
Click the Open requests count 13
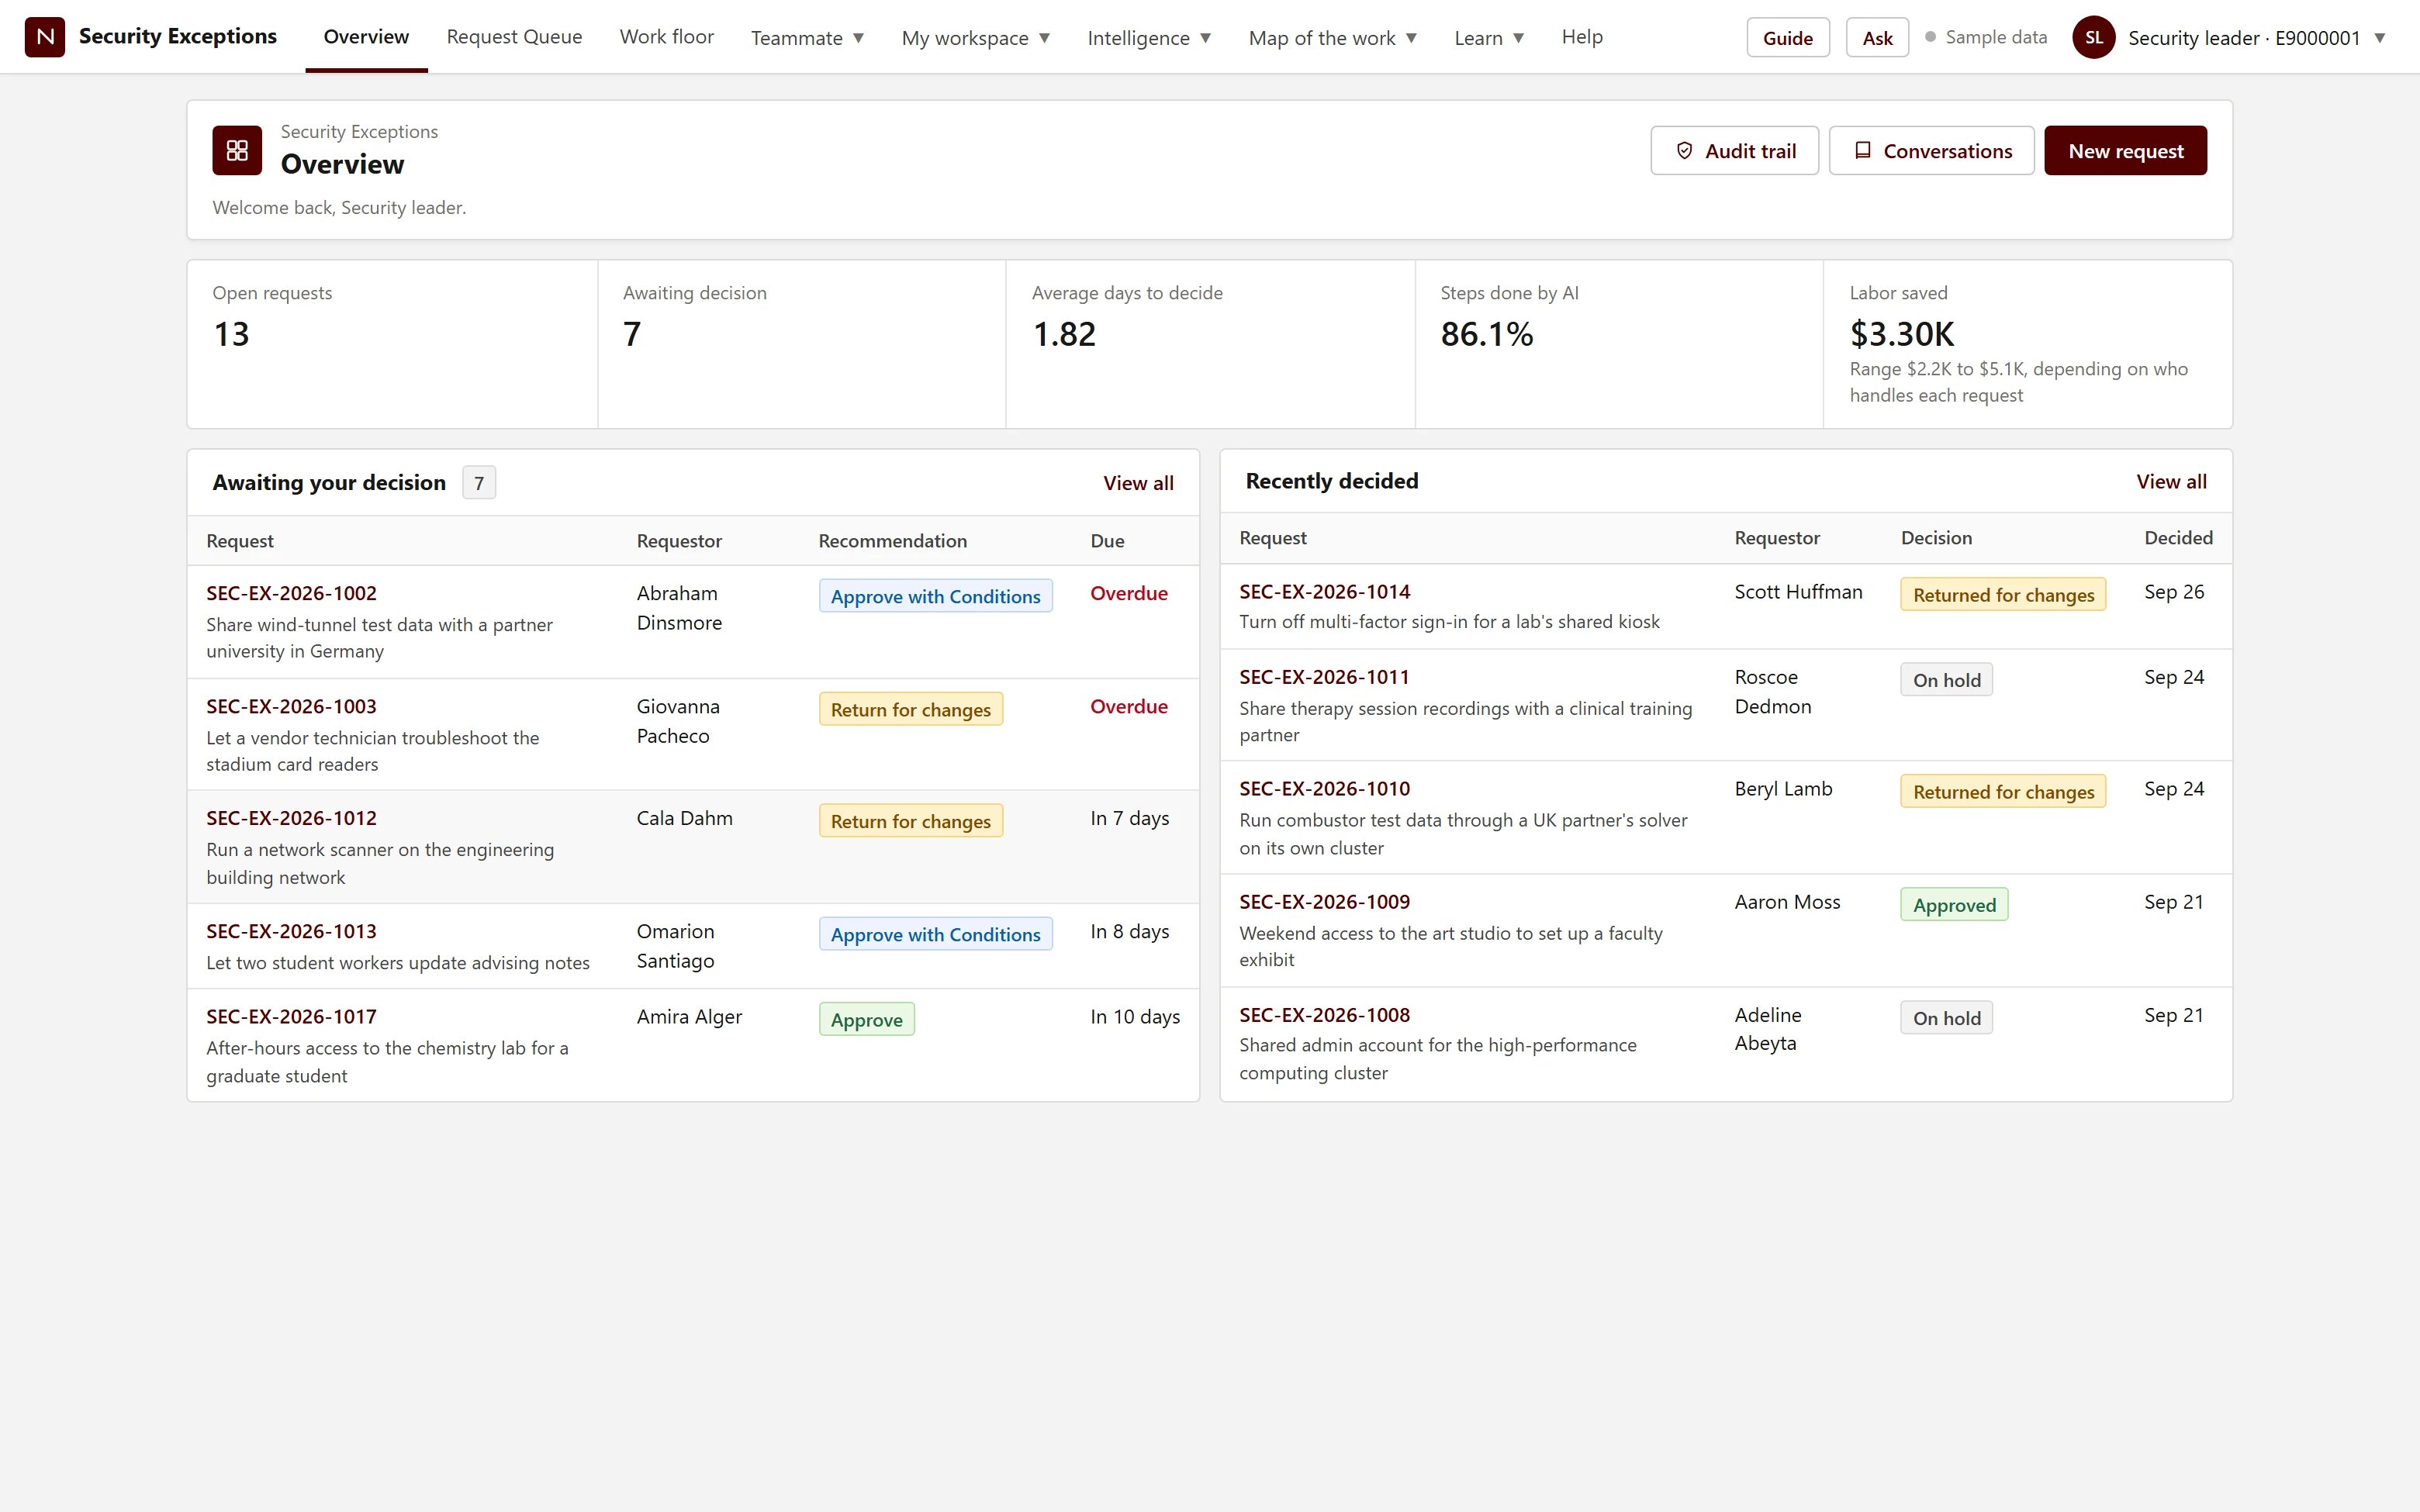[x=231, y=334]
